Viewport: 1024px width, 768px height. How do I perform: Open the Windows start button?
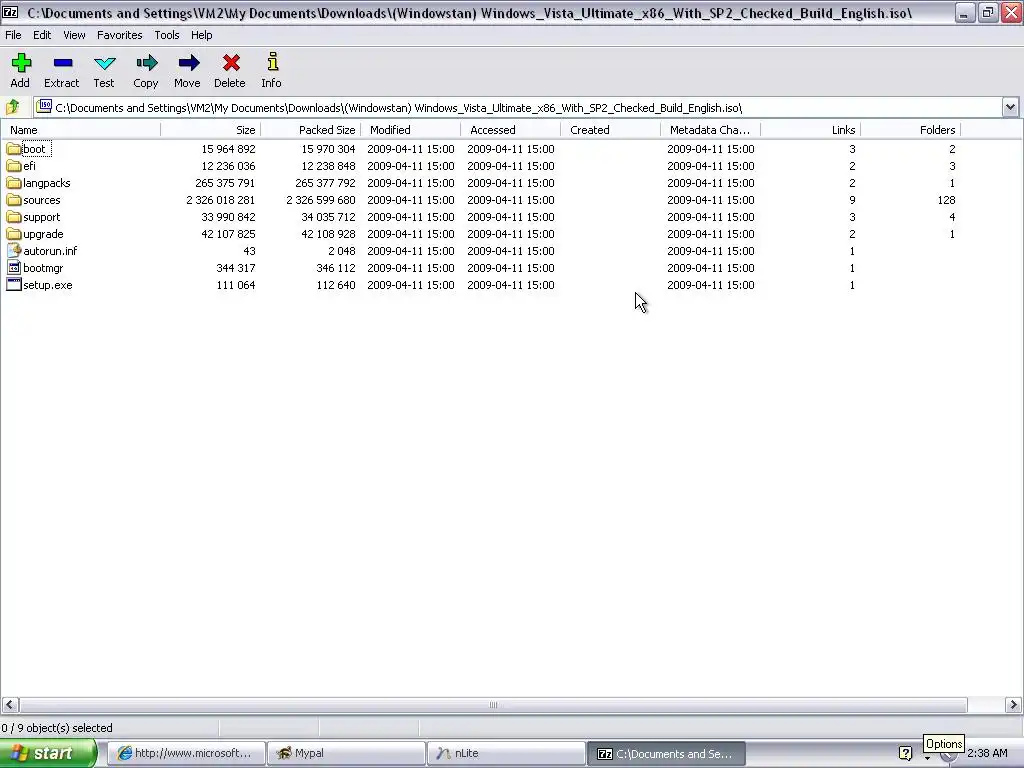click(48, 753)
